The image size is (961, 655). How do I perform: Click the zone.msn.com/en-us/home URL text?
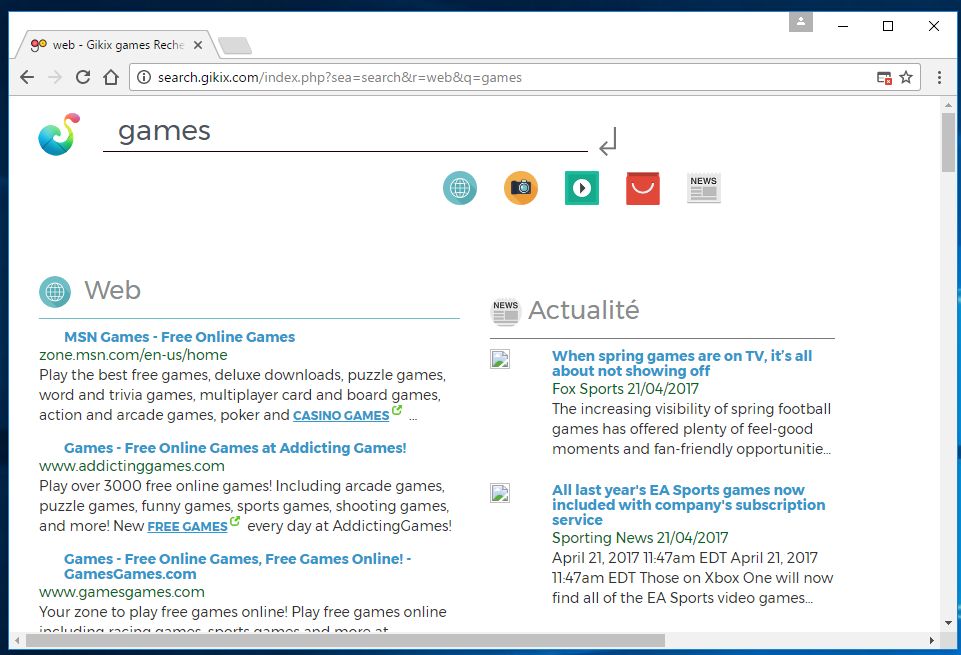click(133, 355)
